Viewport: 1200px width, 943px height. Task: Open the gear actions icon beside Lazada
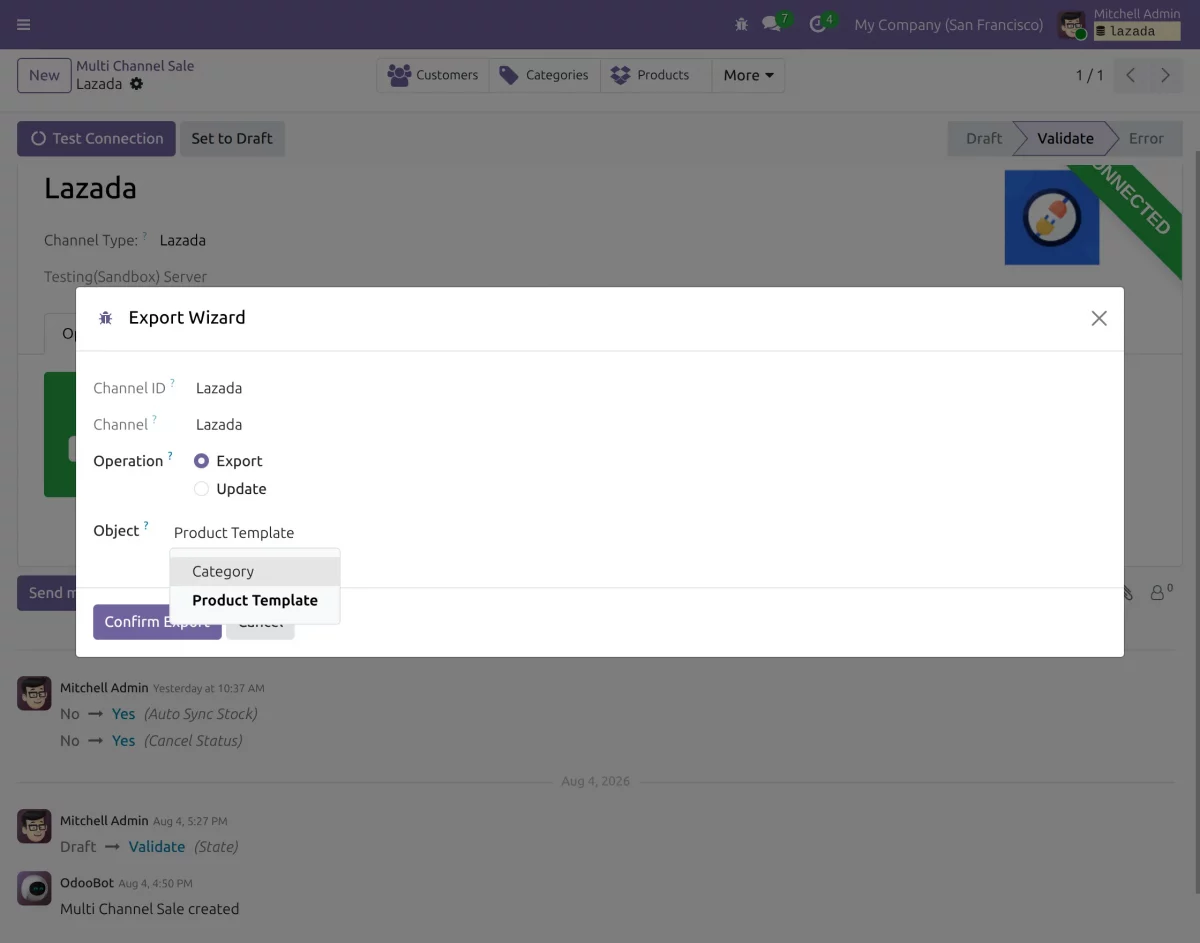136,84
